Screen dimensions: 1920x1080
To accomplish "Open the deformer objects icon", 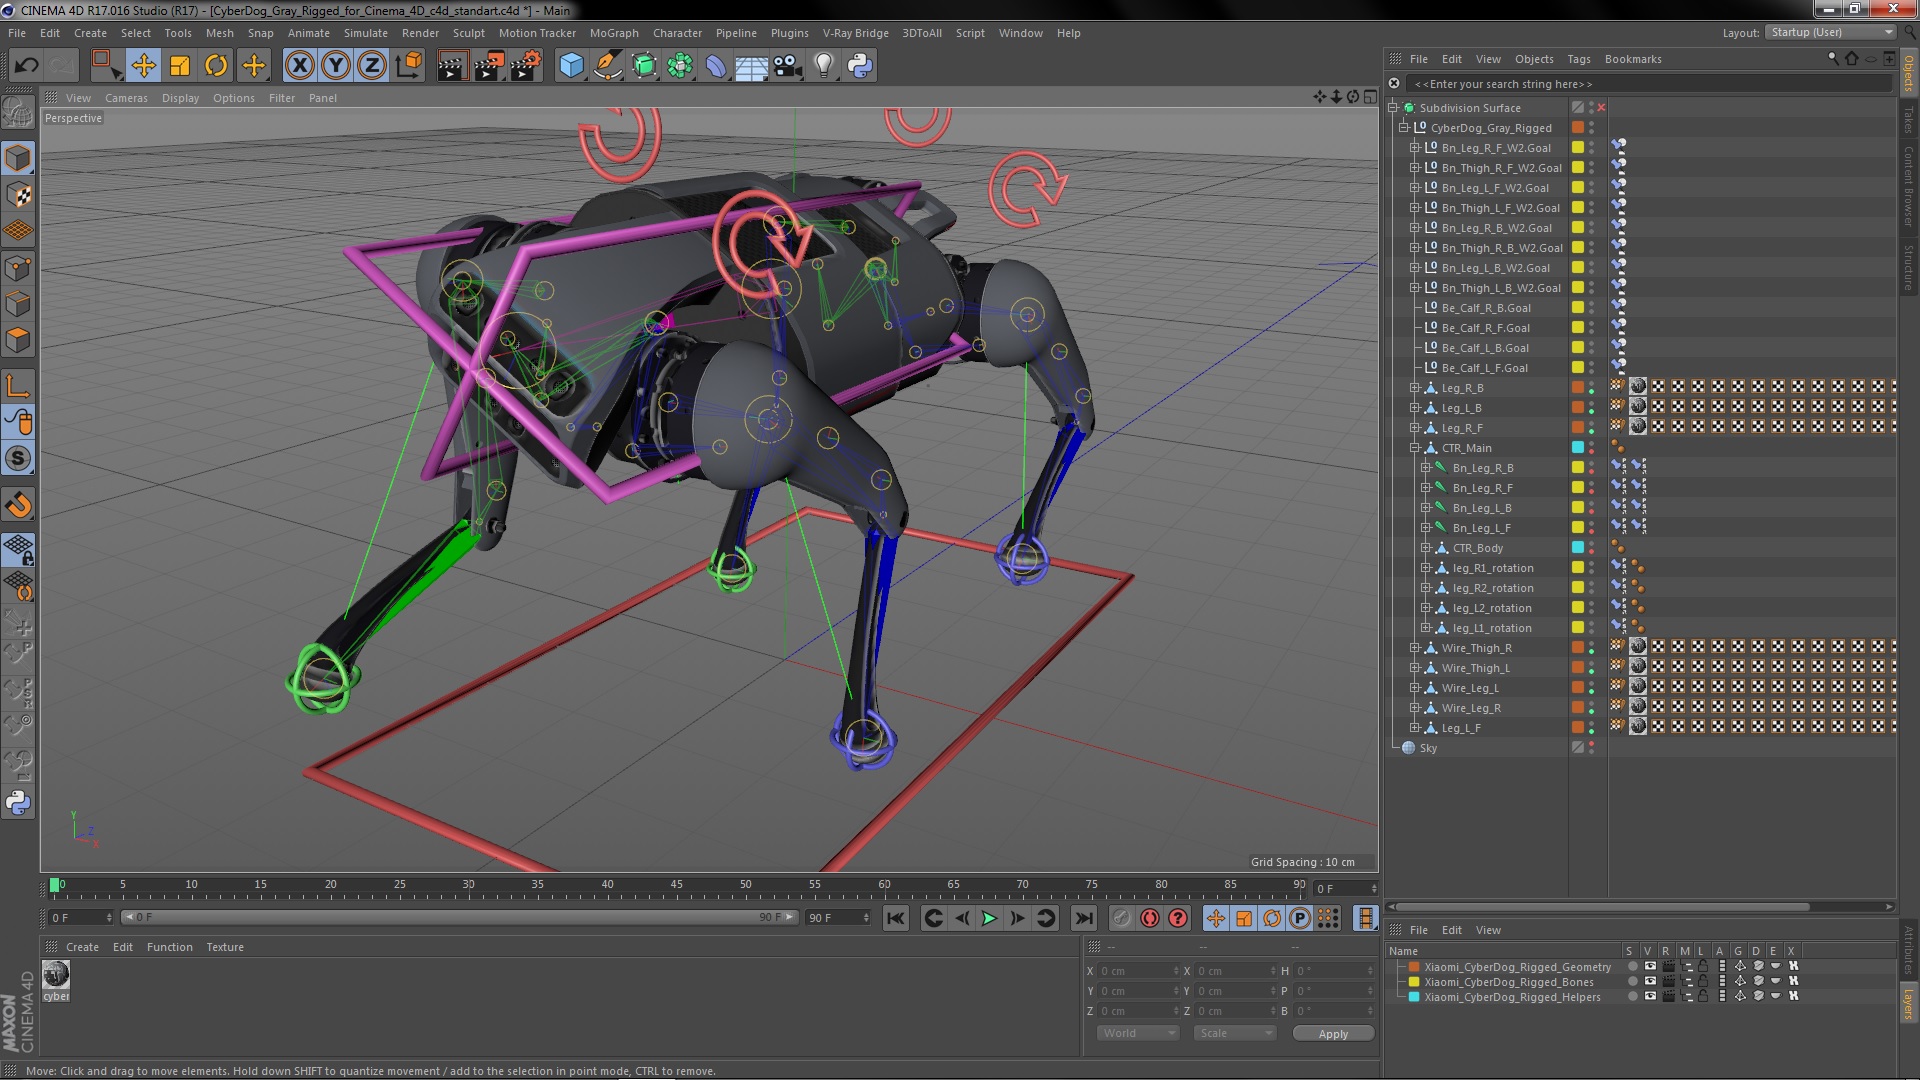I will pos(716,66).
